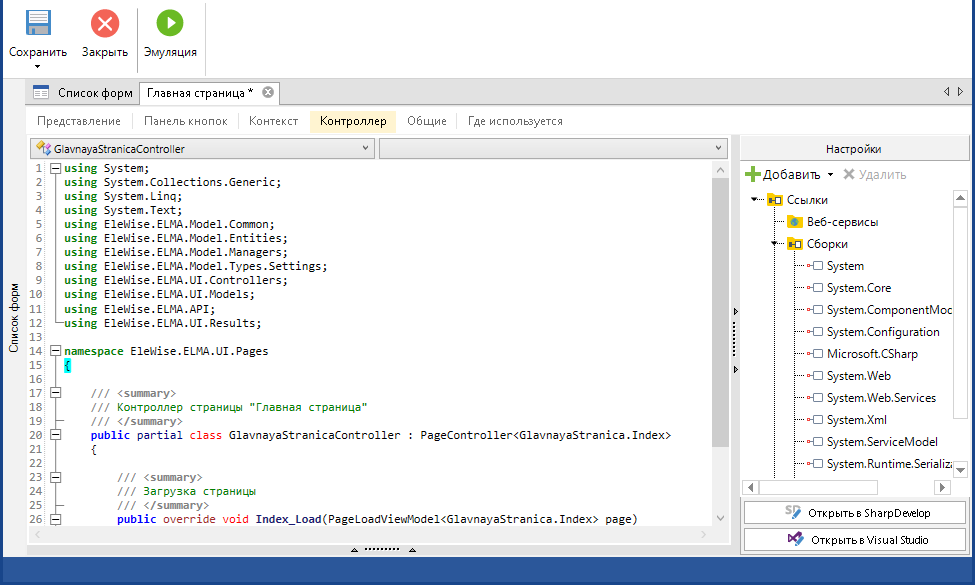Collapse the class block at line 20
The height and width of the screenshot is (585, 975).
click(x=54, y=436)
